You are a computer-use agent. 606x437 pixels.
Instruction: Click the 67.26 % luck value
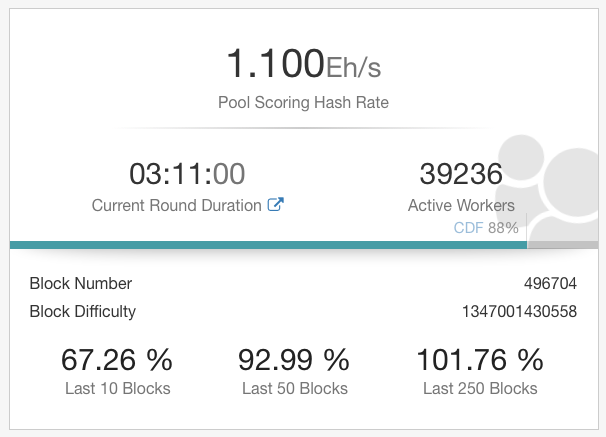click(116, 359)
